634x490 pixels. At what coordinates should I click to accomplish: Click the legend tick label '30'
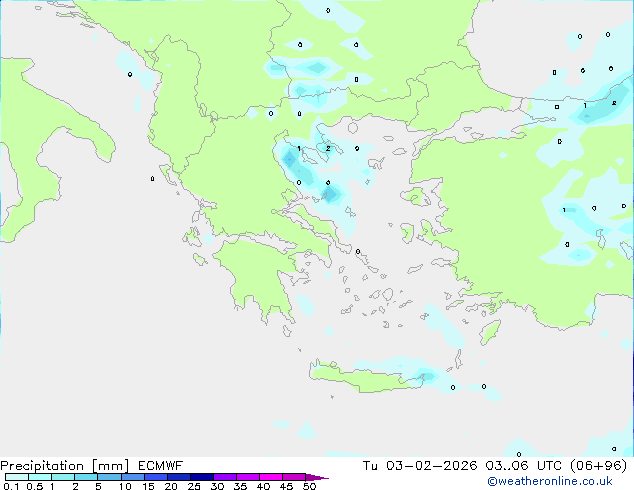[x=217, y=486]
